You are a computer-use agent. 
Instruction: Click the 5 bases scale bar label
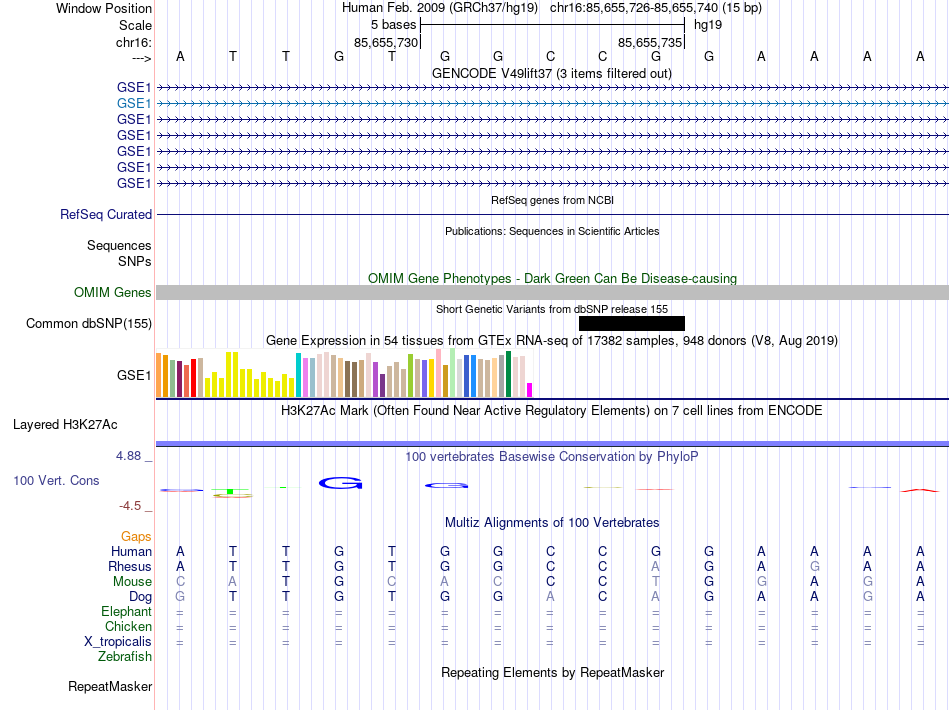(x=394, y=25)
